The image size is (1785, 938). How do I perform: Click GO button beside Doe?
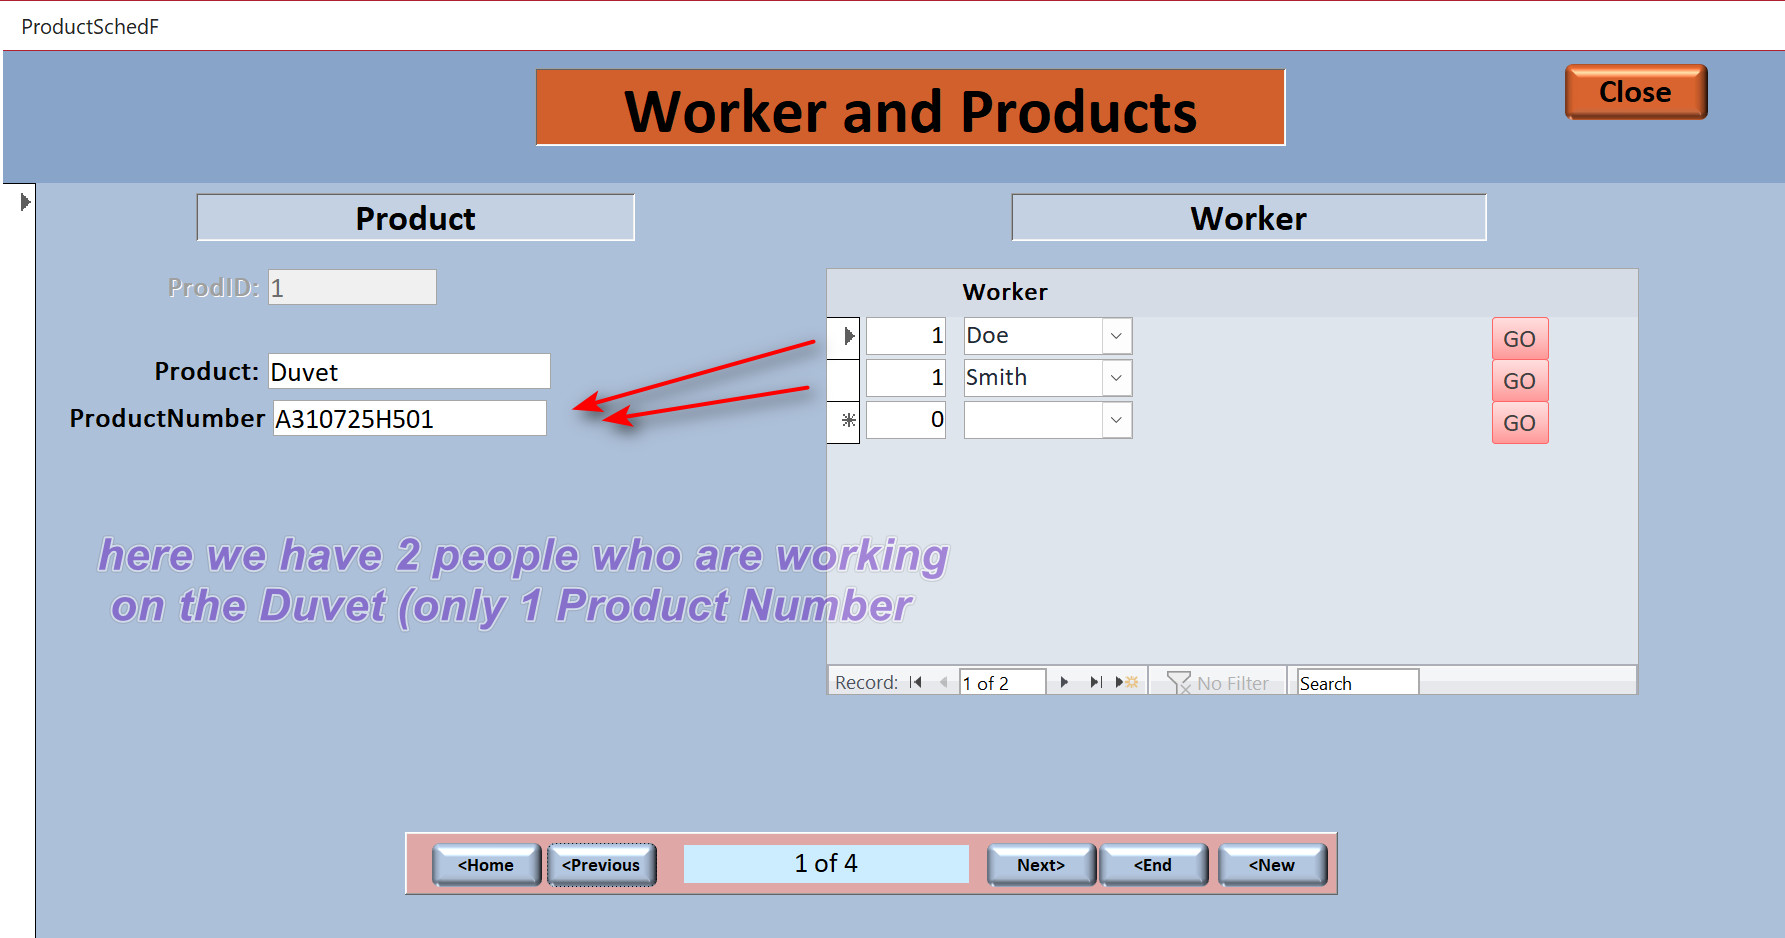1520,339
